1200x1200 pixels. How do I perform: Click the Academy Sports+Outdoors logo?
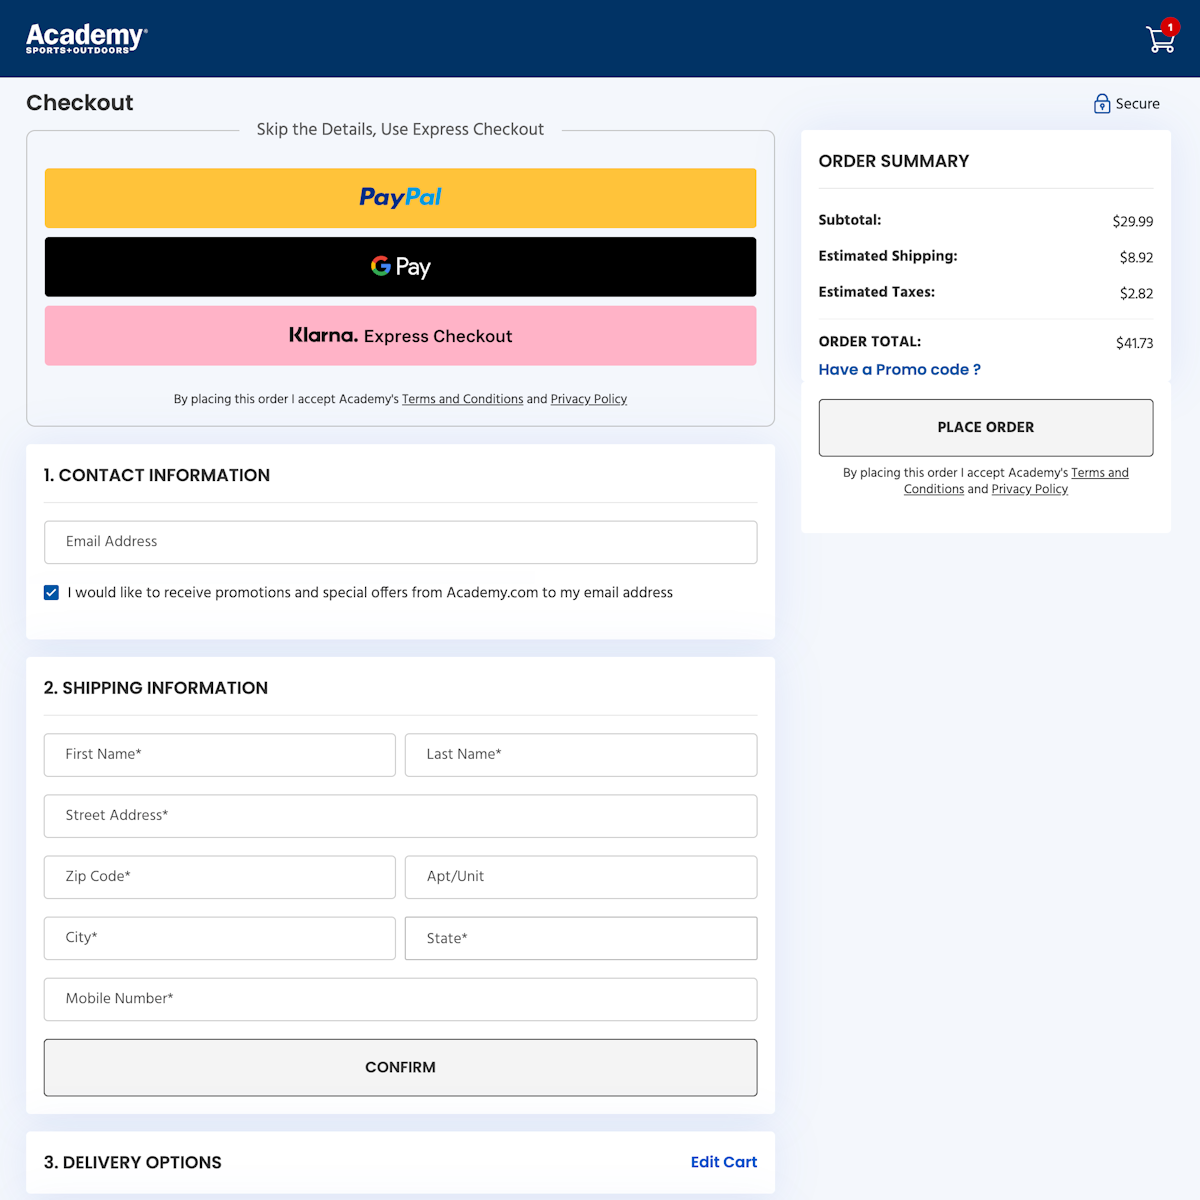point(86,39)
